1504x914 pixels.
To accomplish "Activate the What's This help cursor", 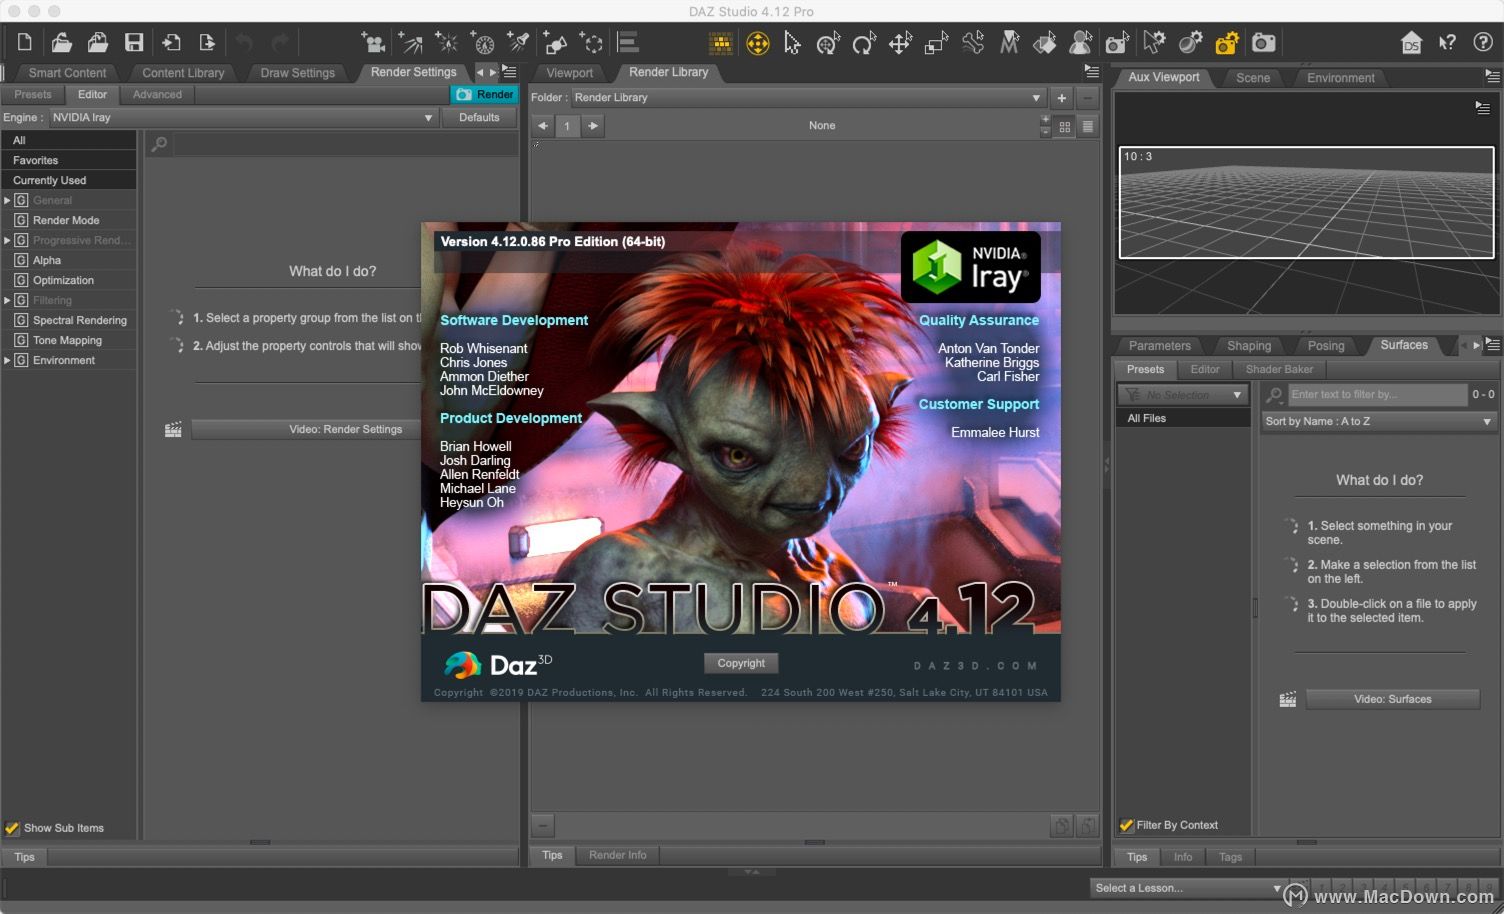I will pyautogui.click(x=1447, y=43).
